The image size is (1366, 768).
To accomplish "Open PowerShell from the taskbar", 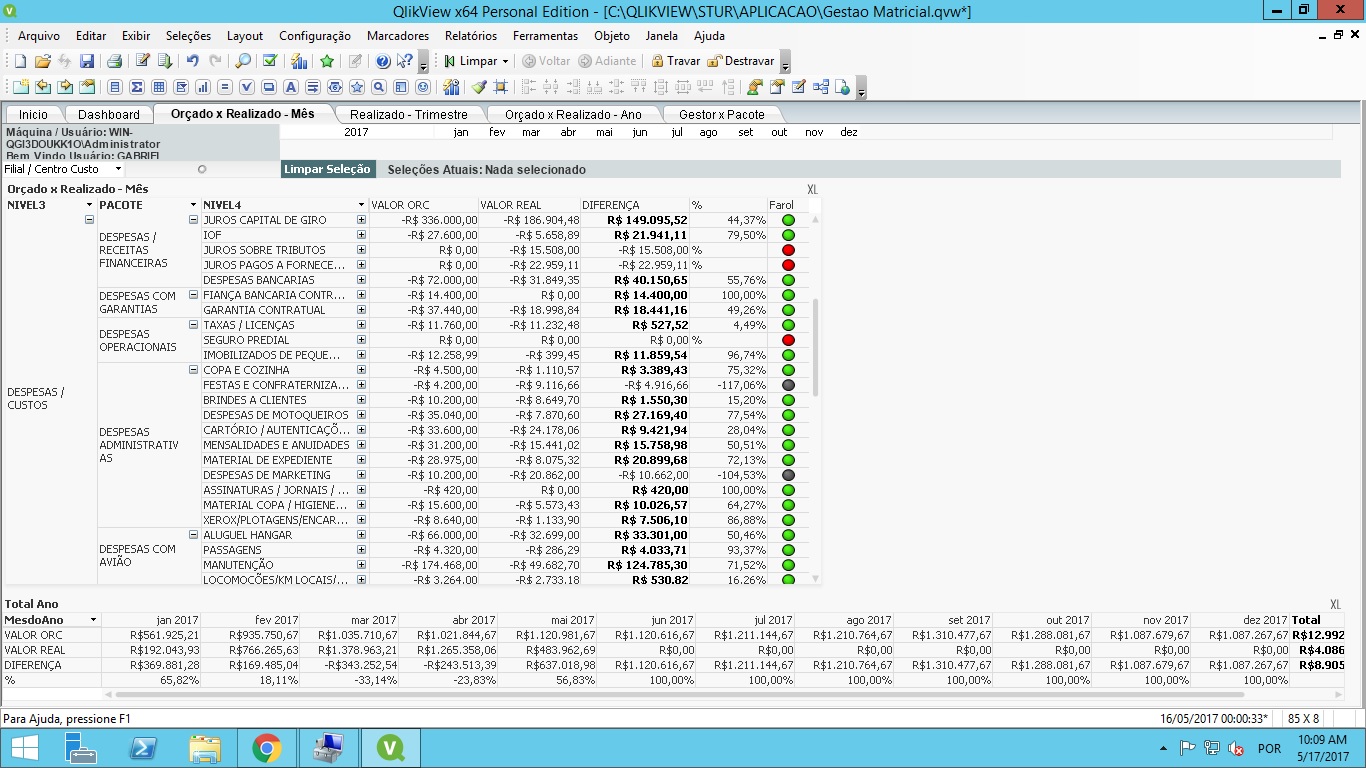I will pos(143,748).
